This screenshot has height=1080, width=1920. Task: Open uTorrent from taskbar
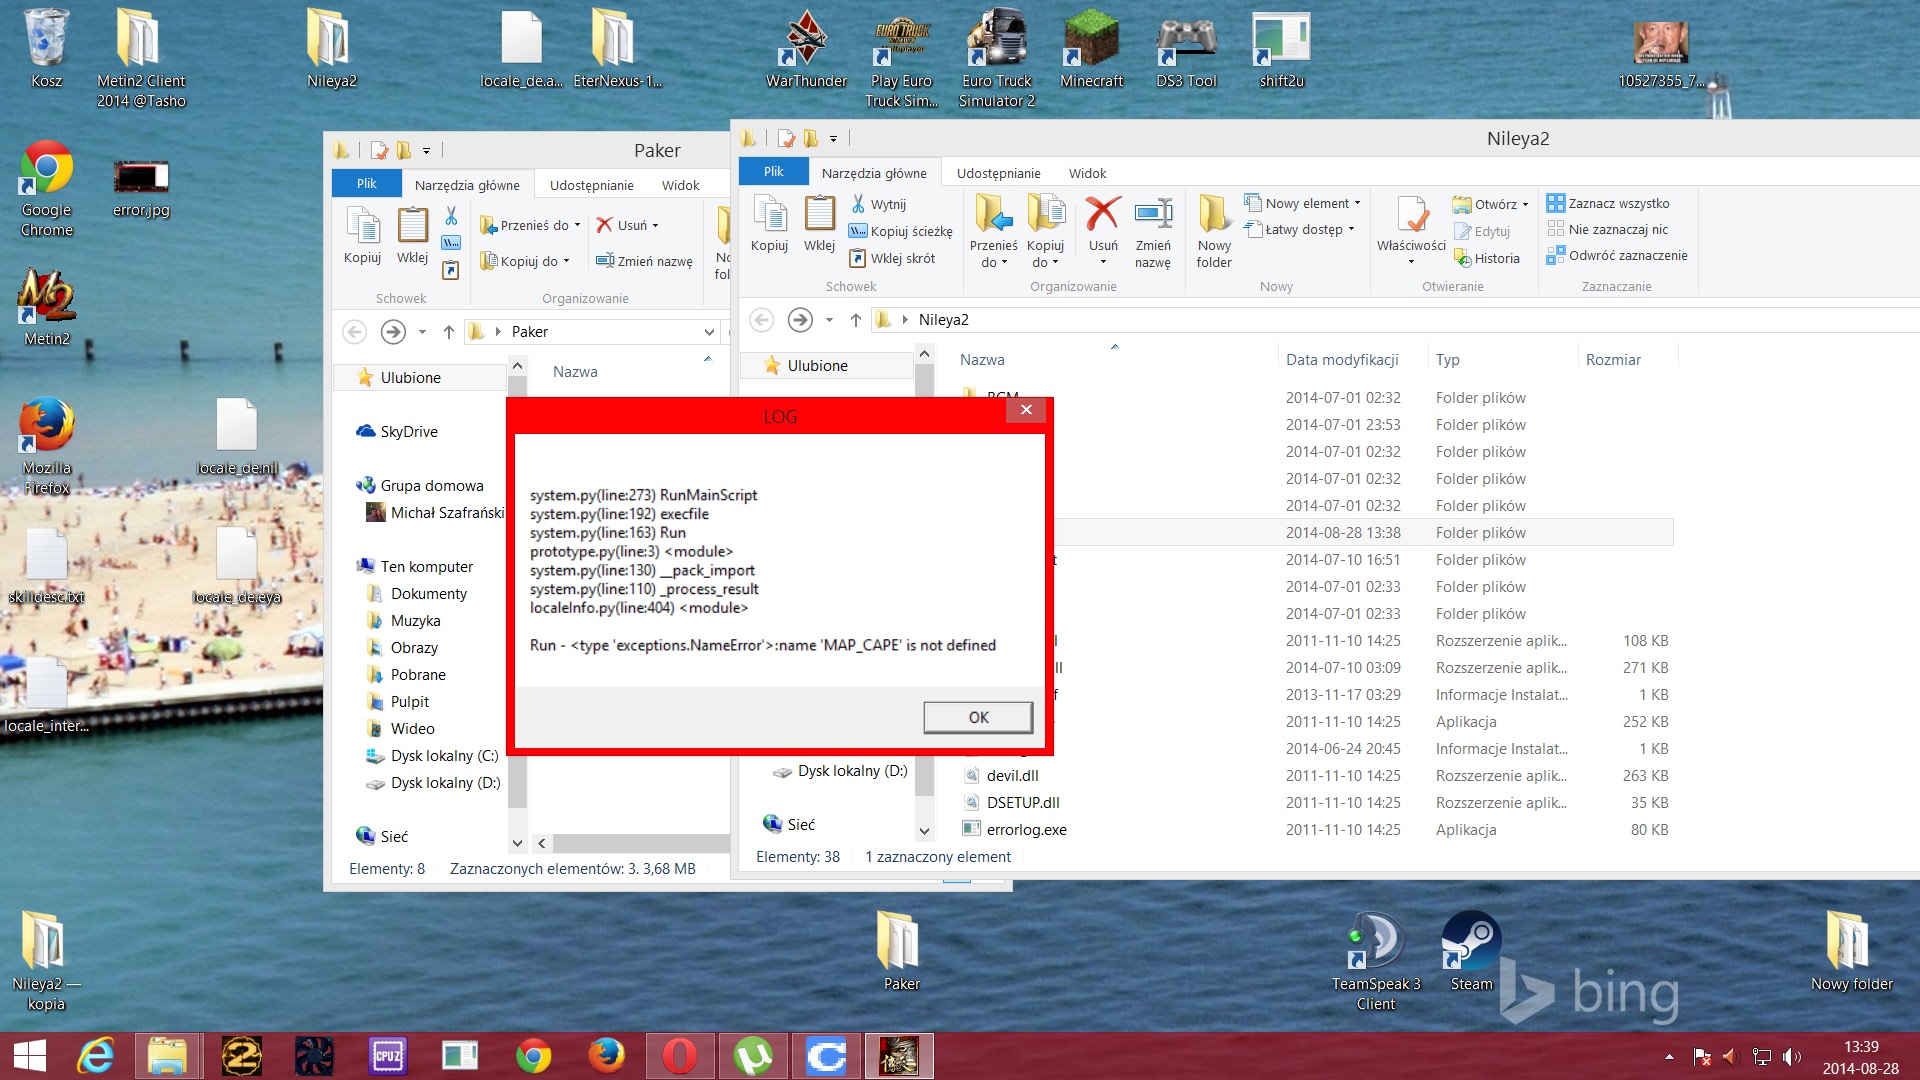click(753, 1056)
